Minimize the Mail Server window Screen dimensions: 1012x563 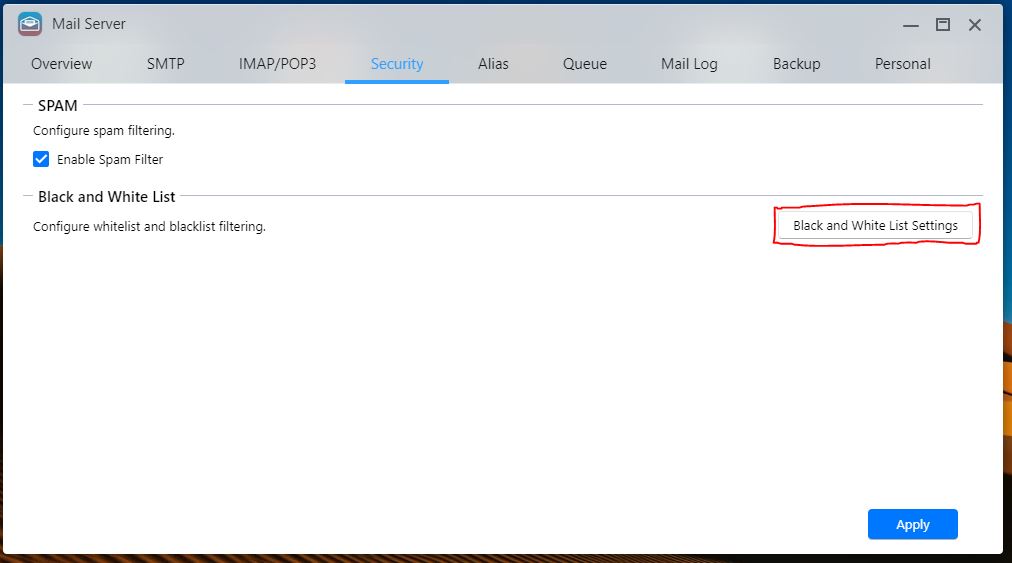[x=911, y=25]
